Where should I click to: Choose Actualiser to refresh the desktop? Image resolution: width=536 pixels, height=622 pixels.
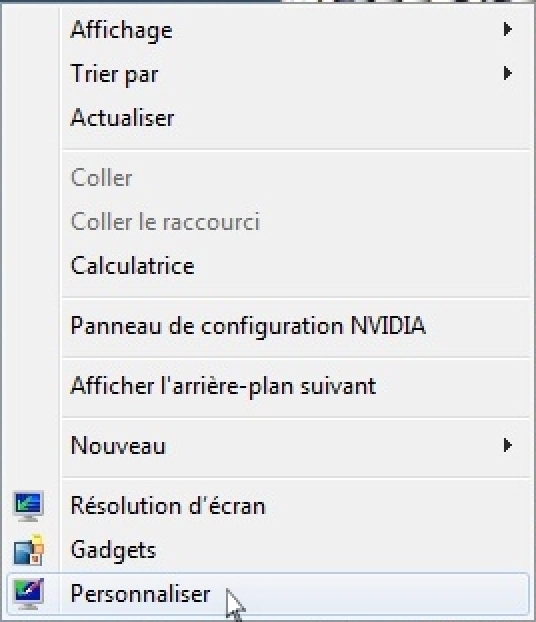[122, 117]
